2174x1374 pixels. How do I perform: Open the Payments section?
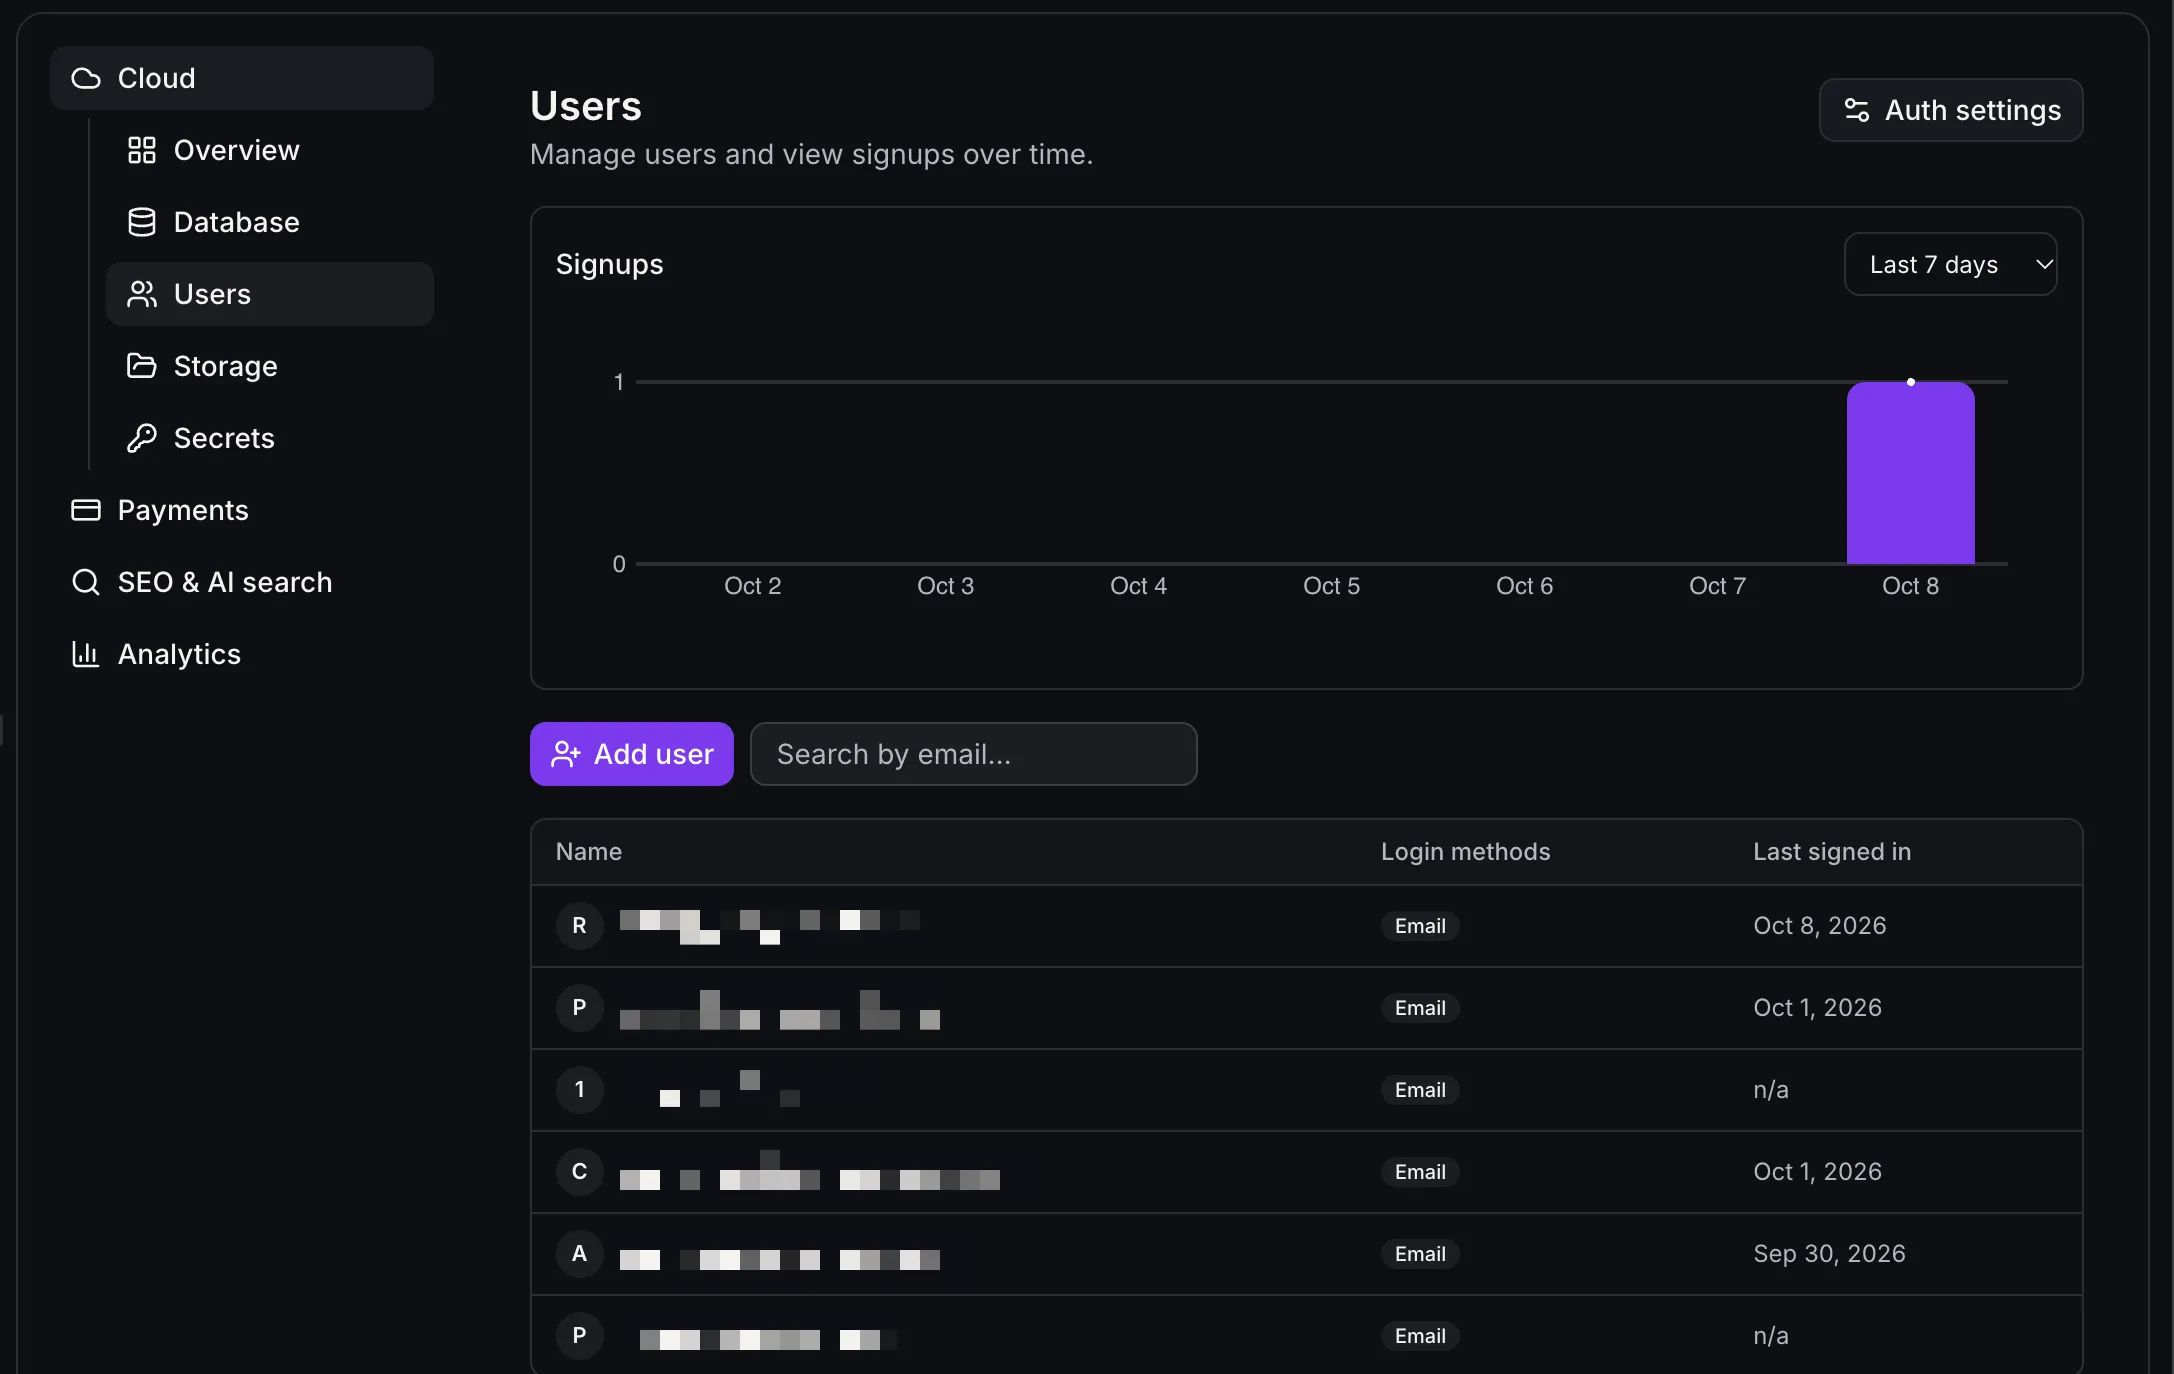pos(242,510)
